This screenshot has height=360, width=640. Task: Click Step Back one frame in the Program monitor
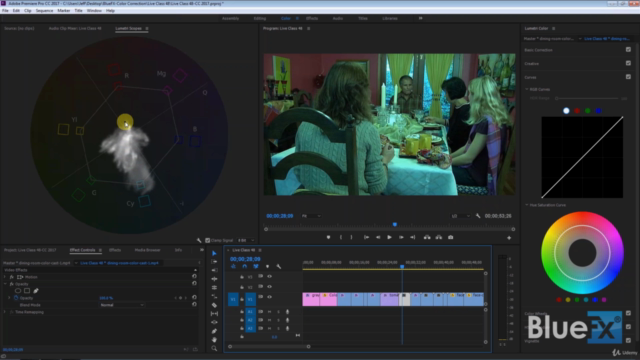click(x=378, y=237)
